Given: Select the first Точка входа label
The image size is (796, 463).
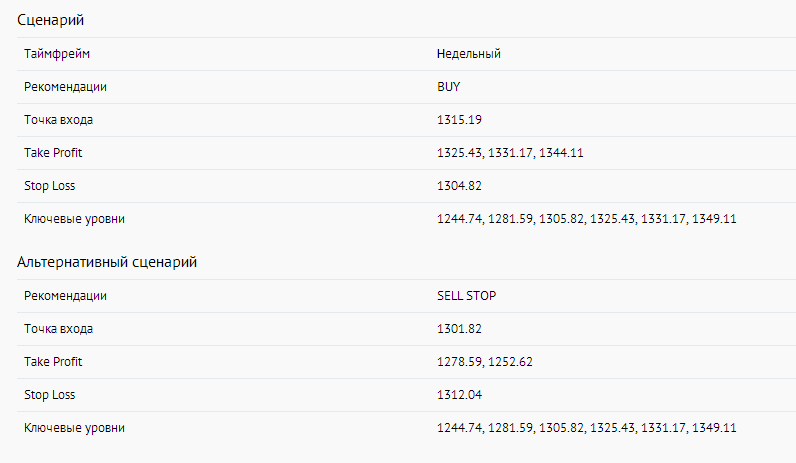Looking at the screenshot, I should pos(58,120).
